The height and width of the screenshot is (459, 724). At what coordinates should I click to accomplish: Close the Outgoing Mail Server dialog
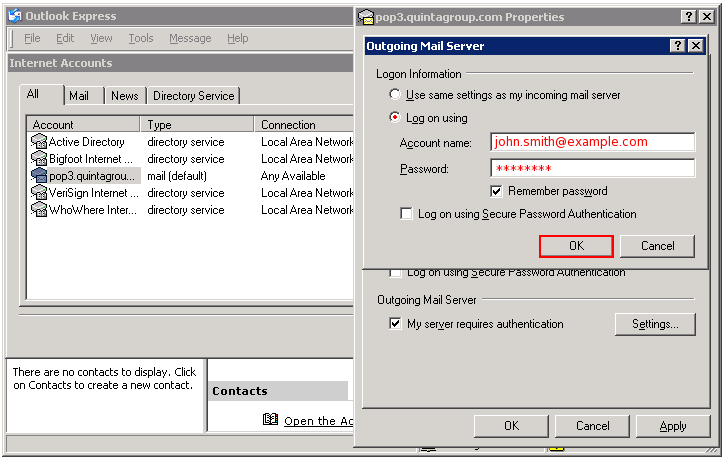(696, 45)
